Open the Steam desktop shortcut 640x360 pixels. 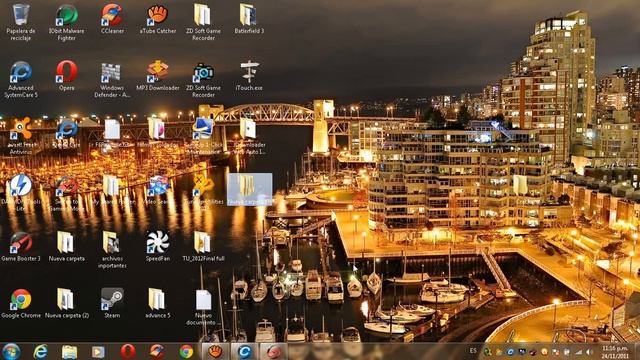[112, 303]
